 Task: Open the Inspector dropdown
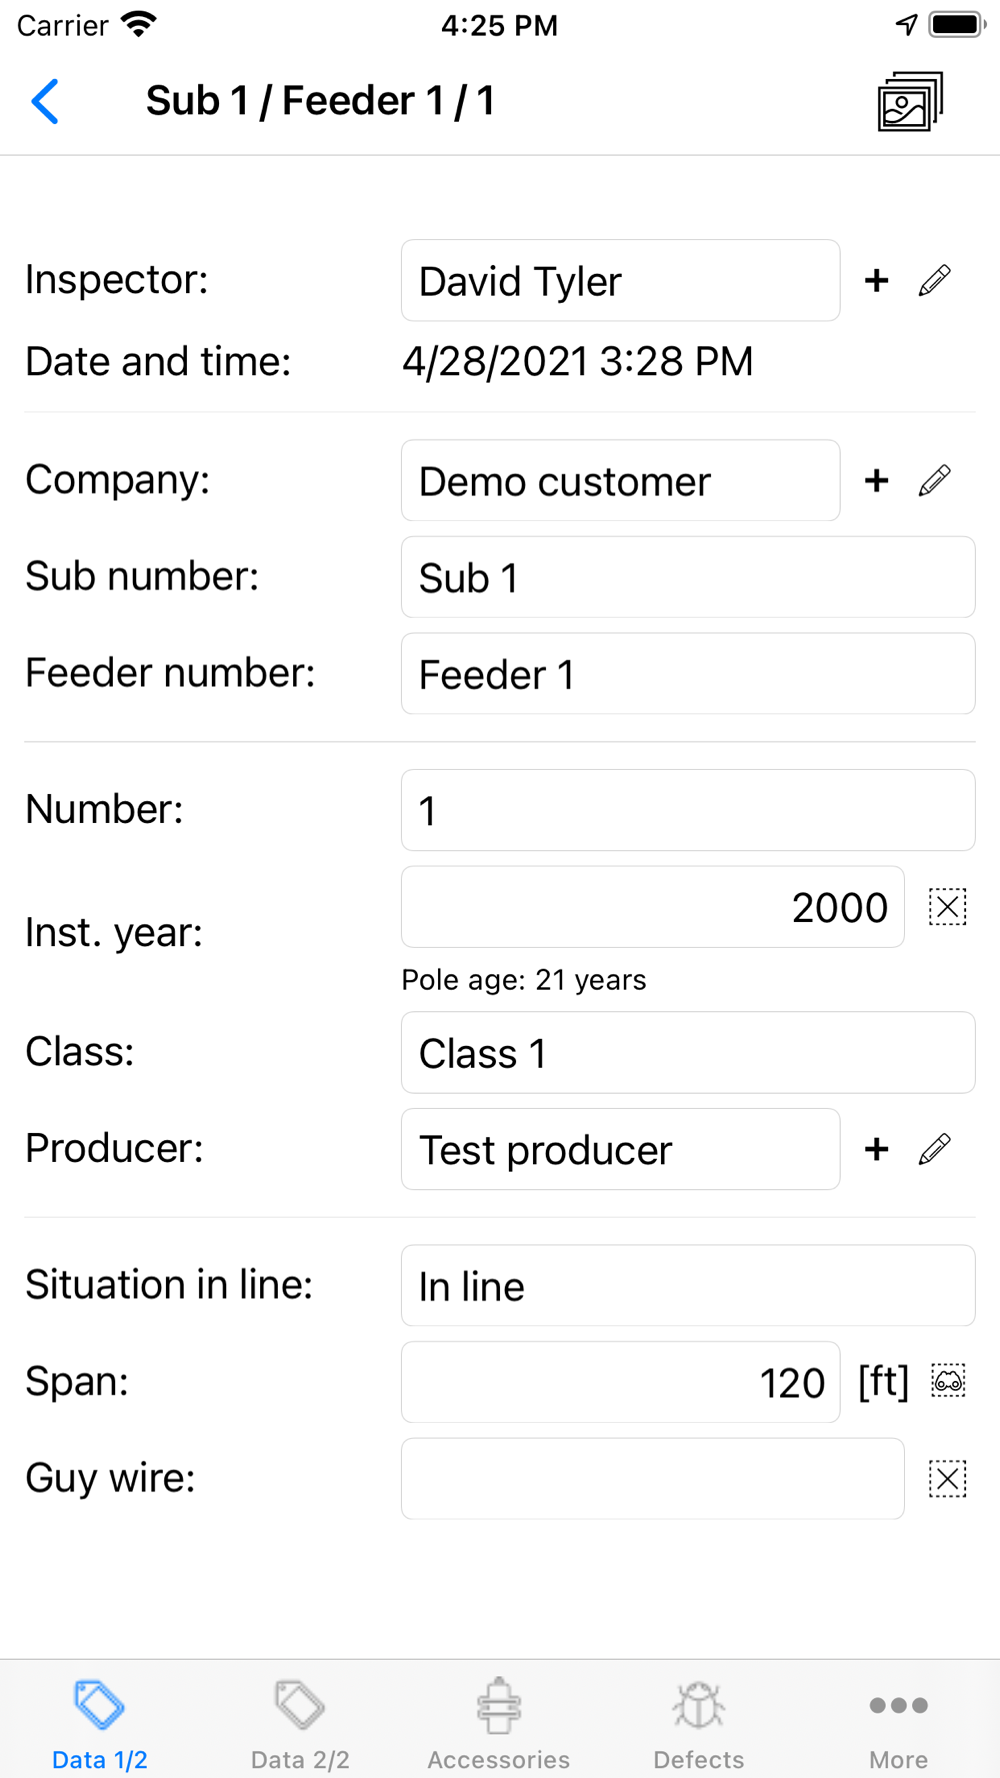[620, 281]
